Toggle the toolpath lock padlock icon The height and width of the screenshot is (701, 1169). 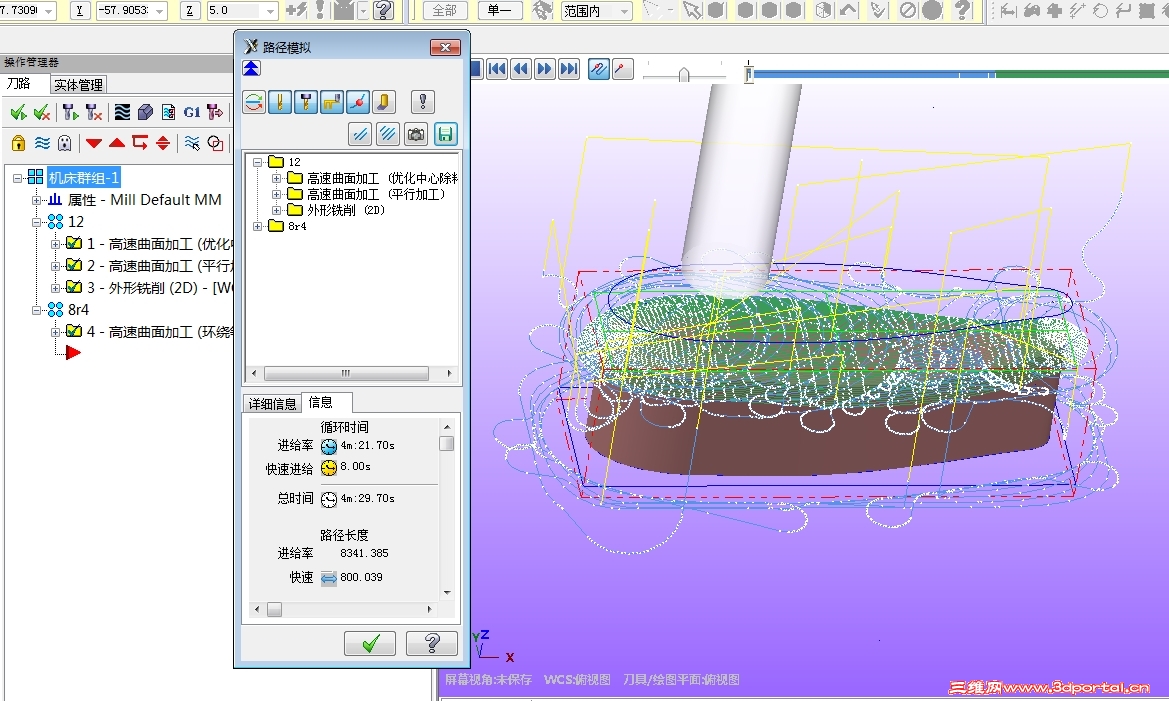[x=19, y=142]
